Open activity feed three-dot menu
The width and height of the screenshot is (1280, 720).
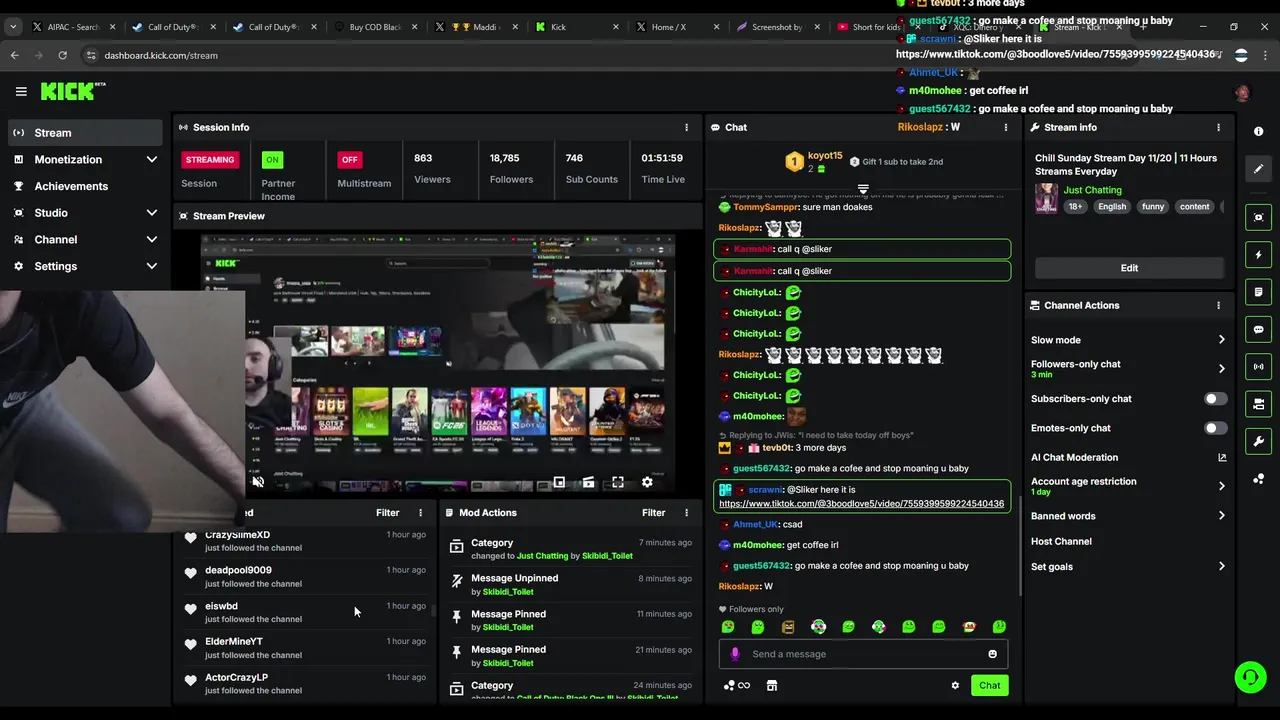point(420,512)
